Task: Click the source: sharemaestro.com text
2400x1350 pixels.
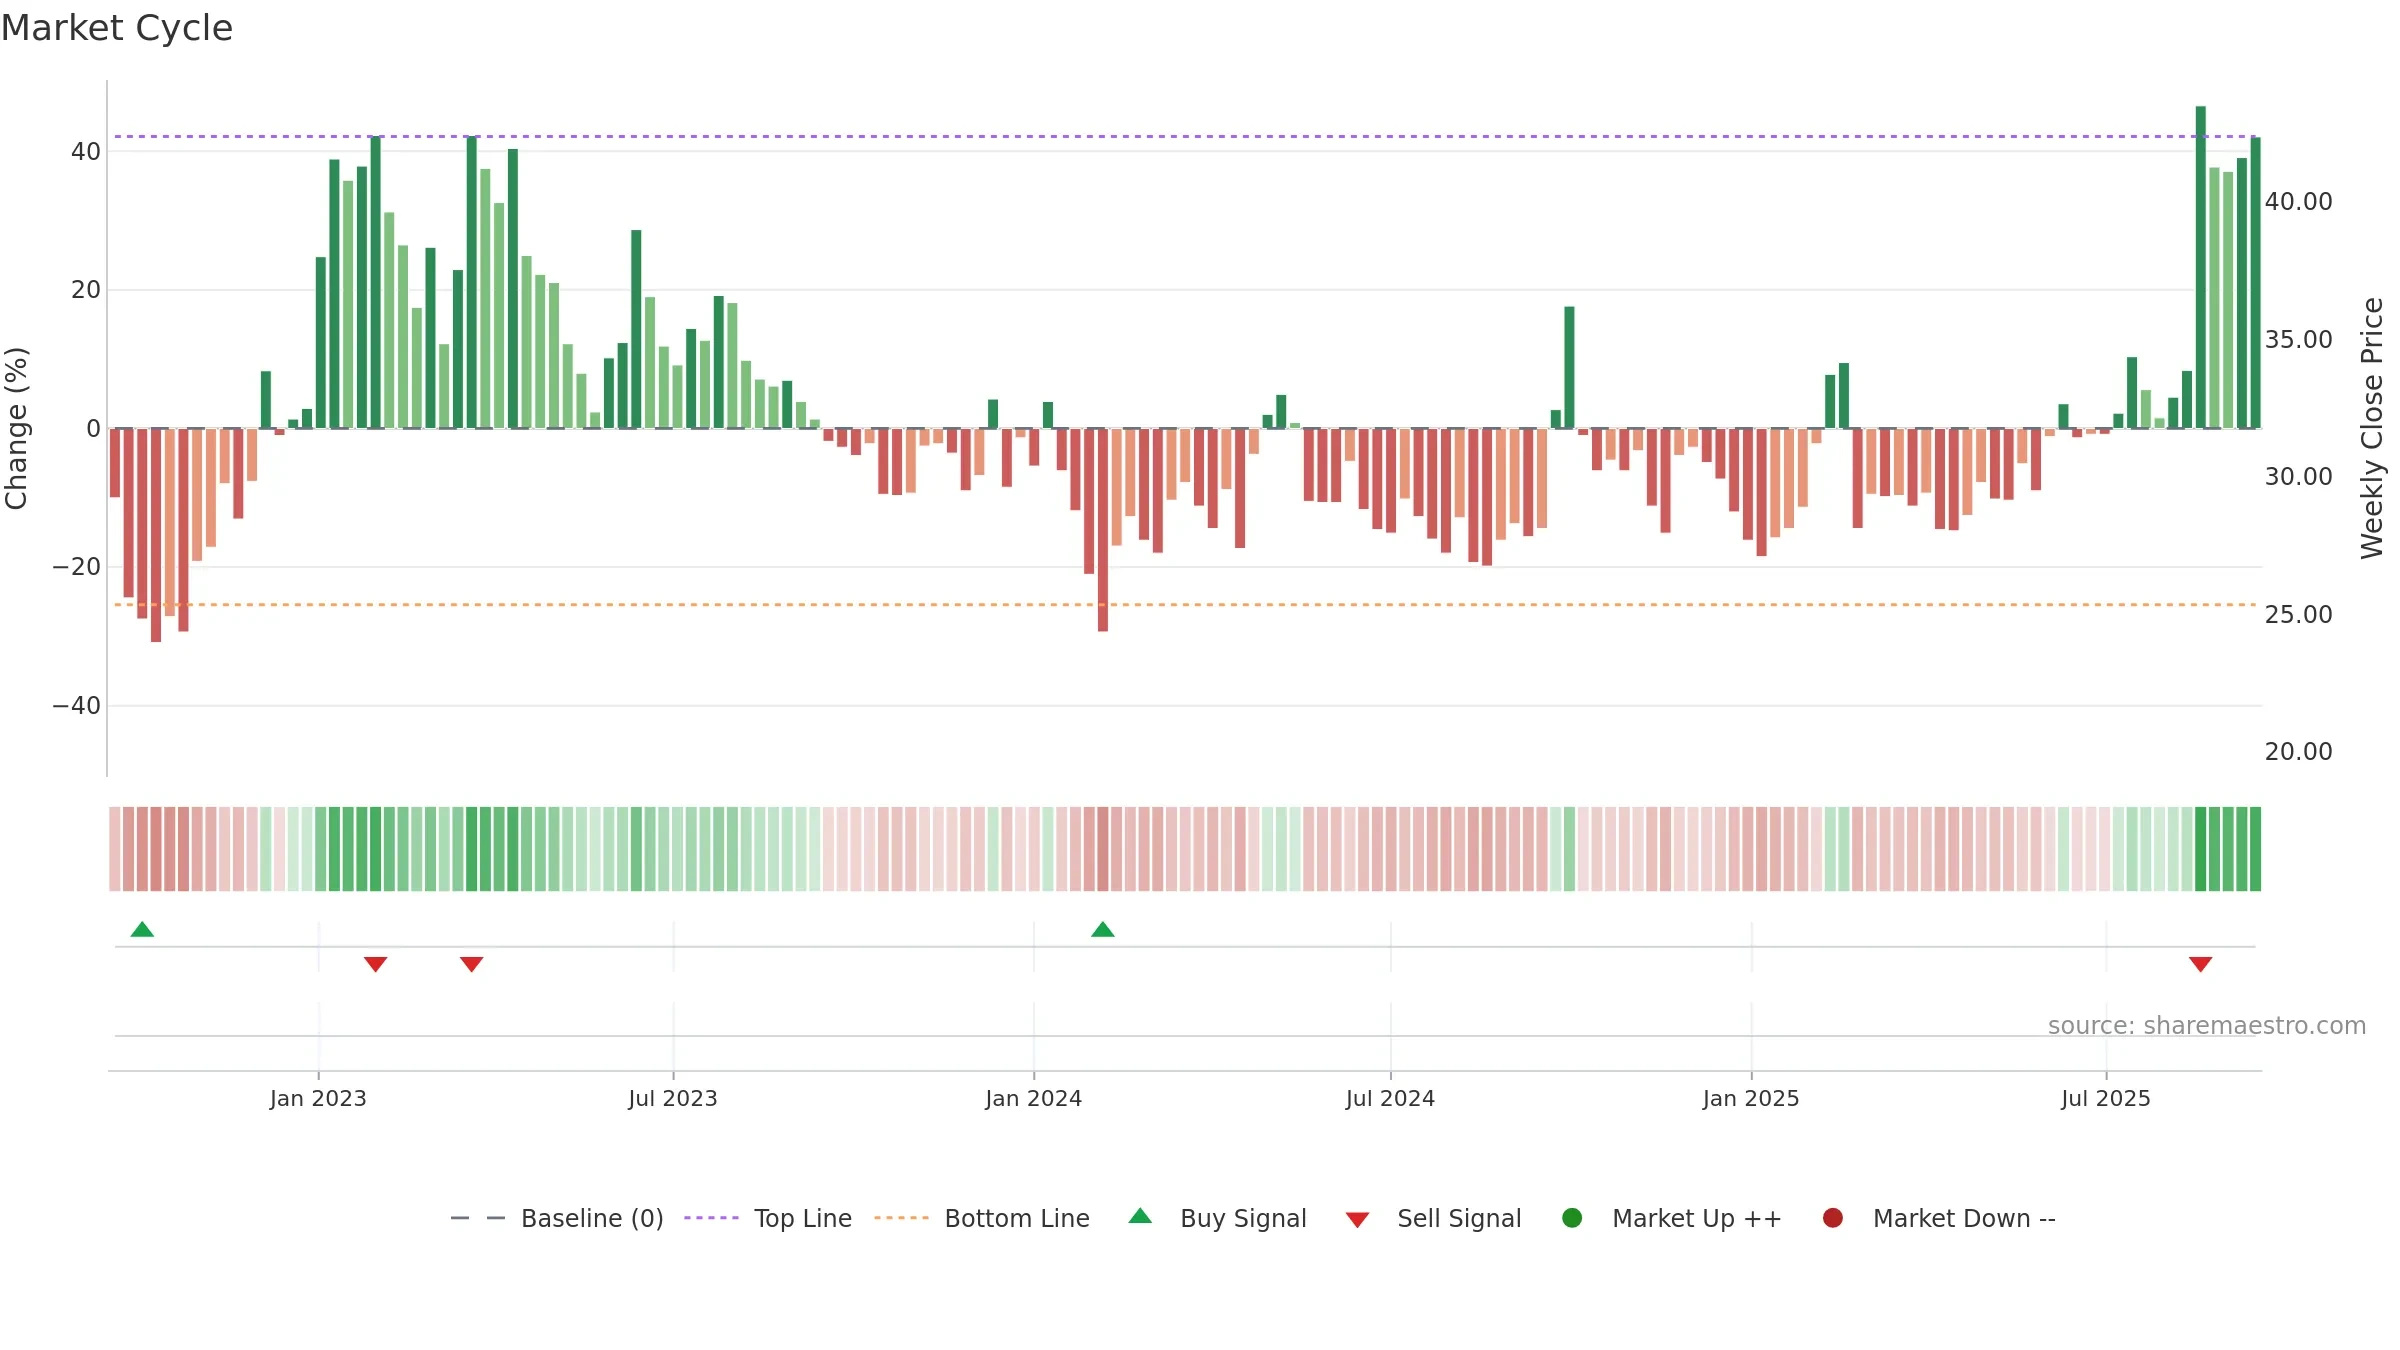Action: (2207, 1026)
